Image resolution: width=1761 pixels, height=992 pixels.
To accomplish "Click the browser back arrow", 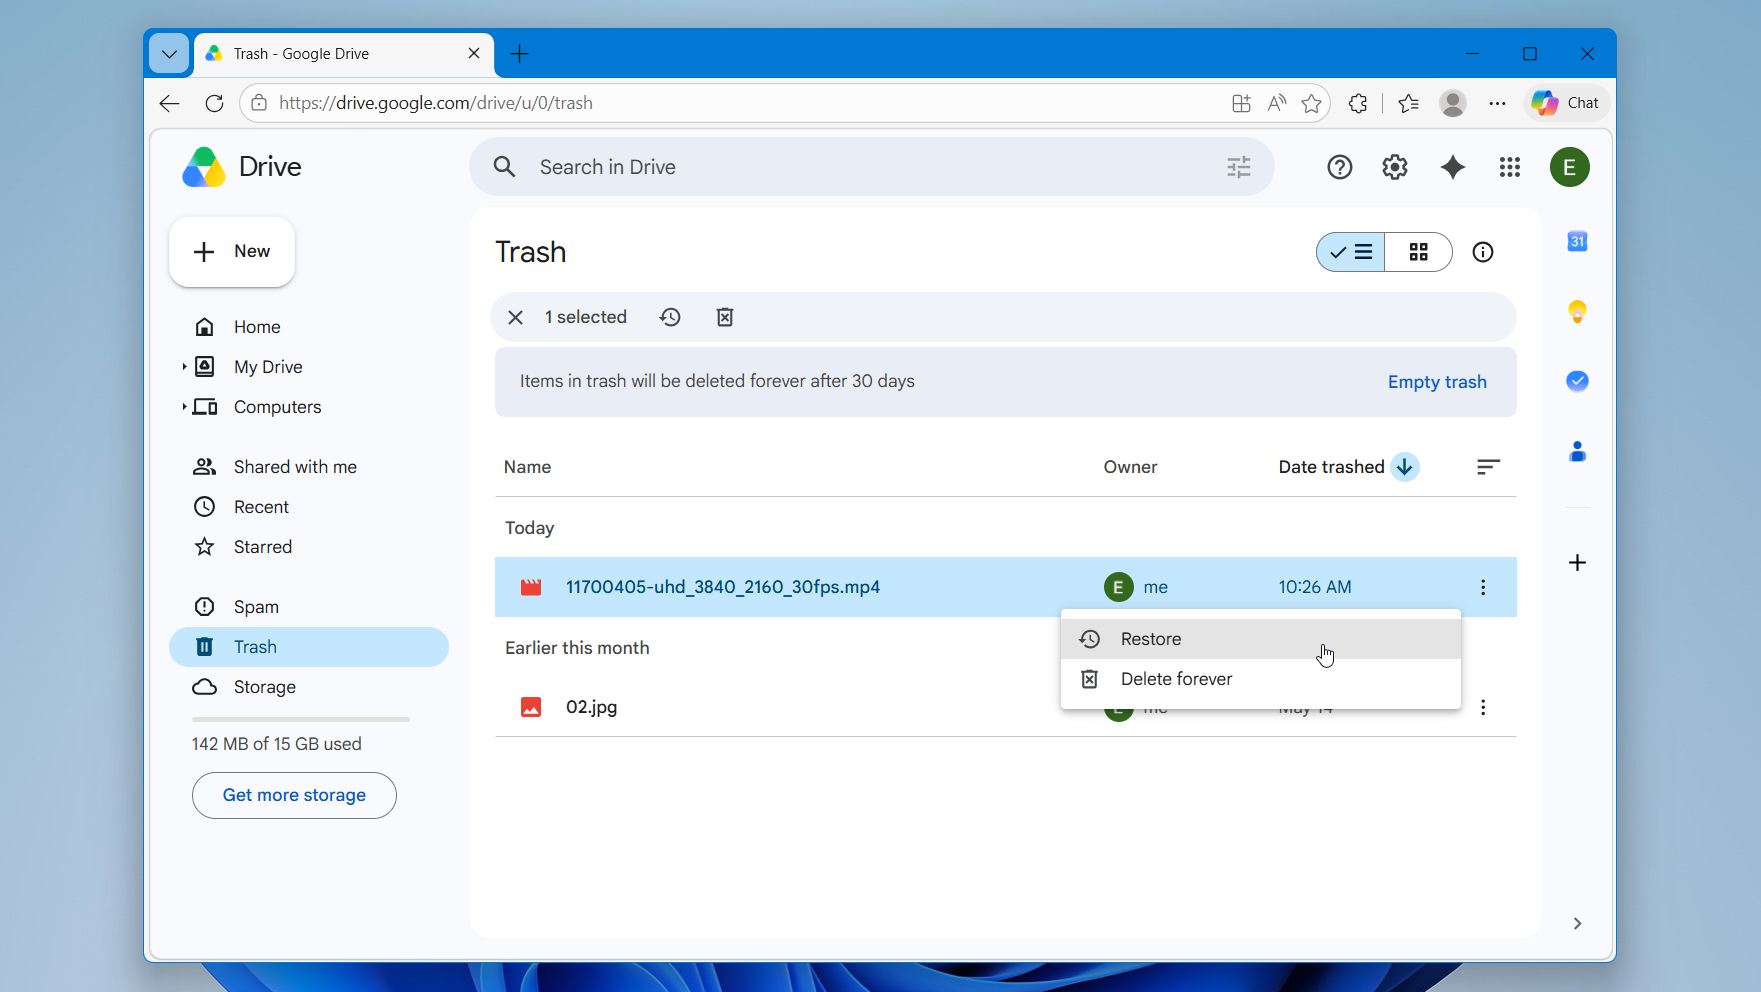I will point(169,103).
